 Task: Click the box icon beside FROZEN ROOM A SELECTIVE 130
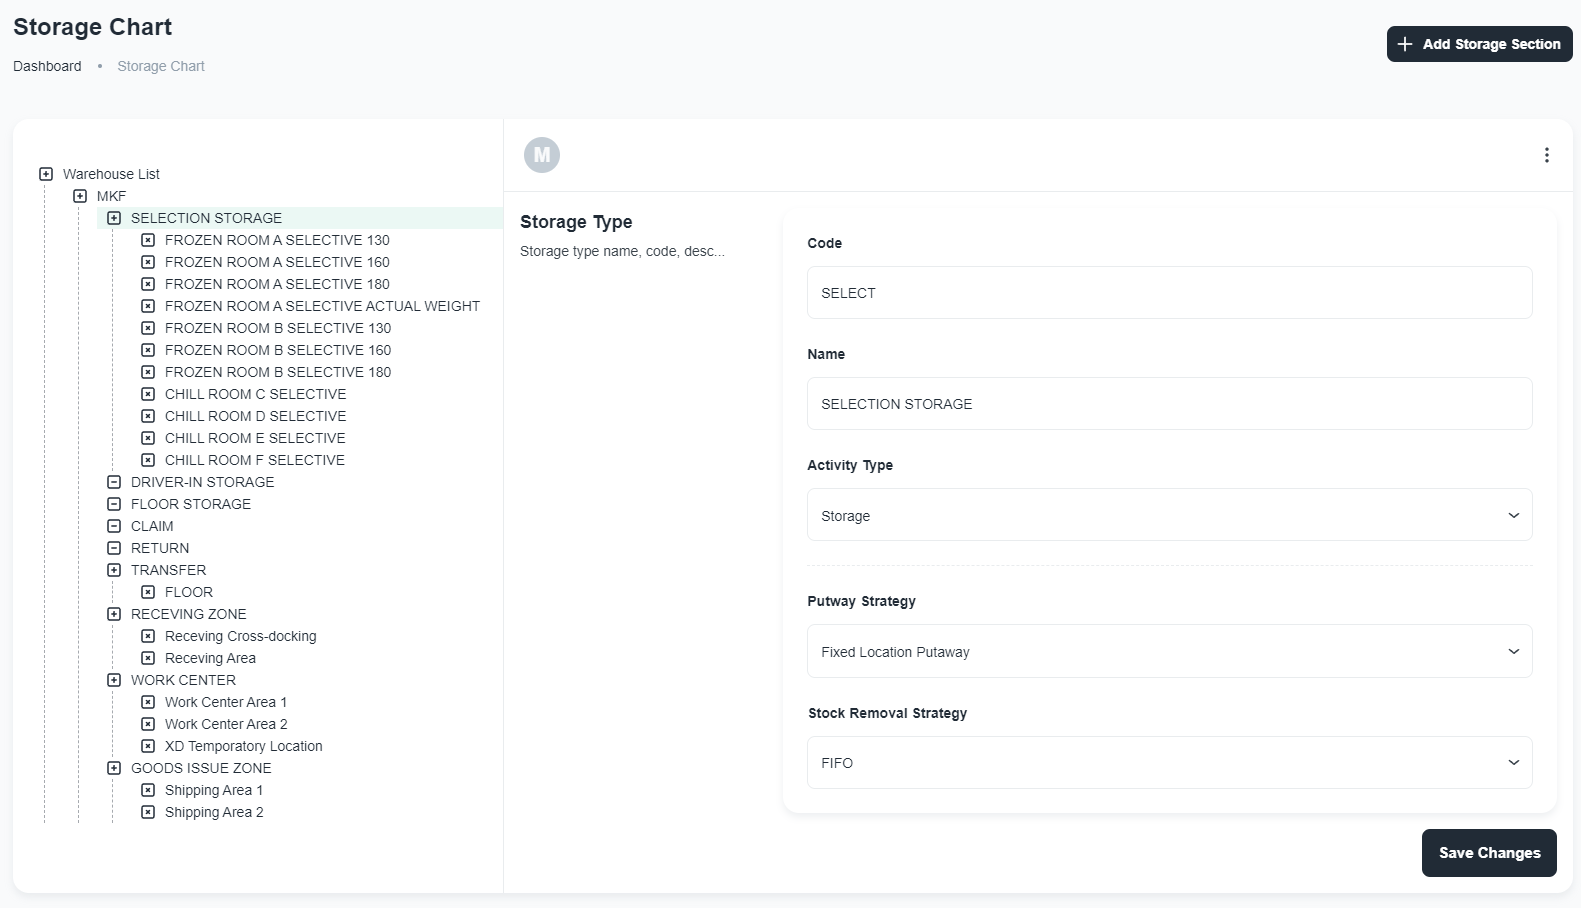point(148,240)
